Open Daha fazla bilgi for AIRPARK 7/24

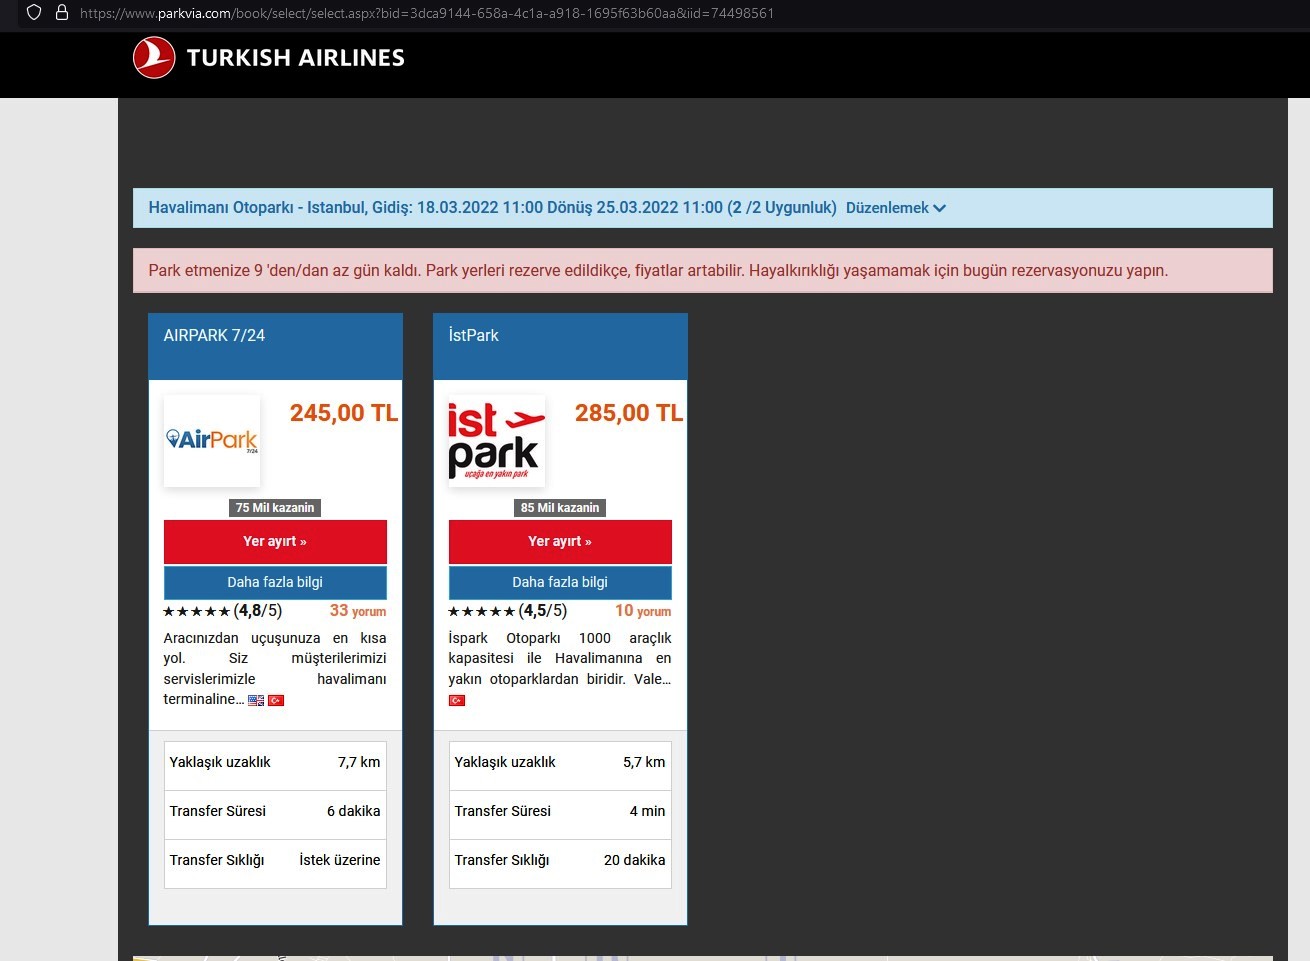(275, 582)
